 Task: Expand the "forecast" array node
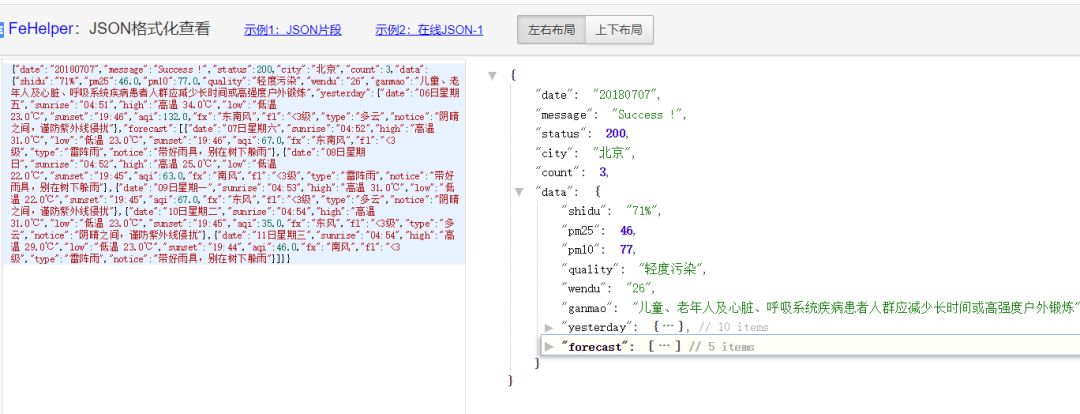coord(549,347)
